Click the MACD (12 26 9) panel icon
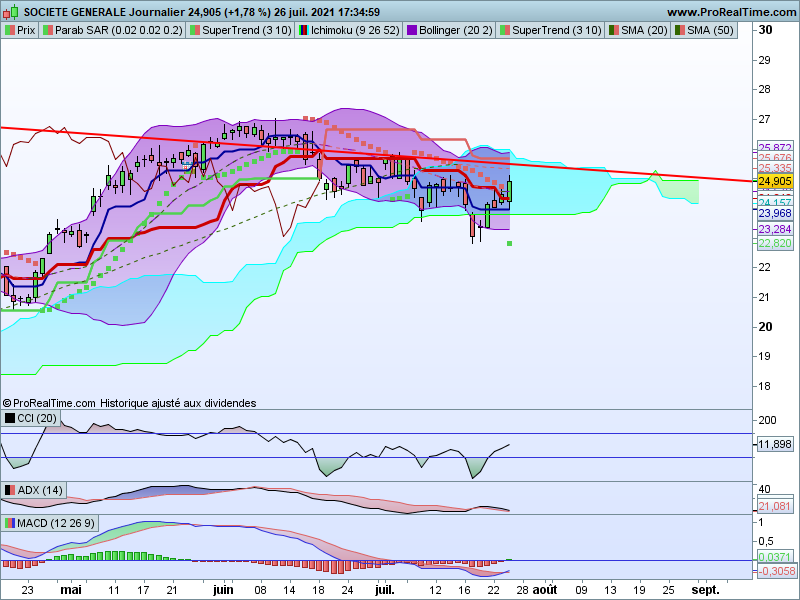The width and height of the screenshot is (800, 600). (10, 523)
